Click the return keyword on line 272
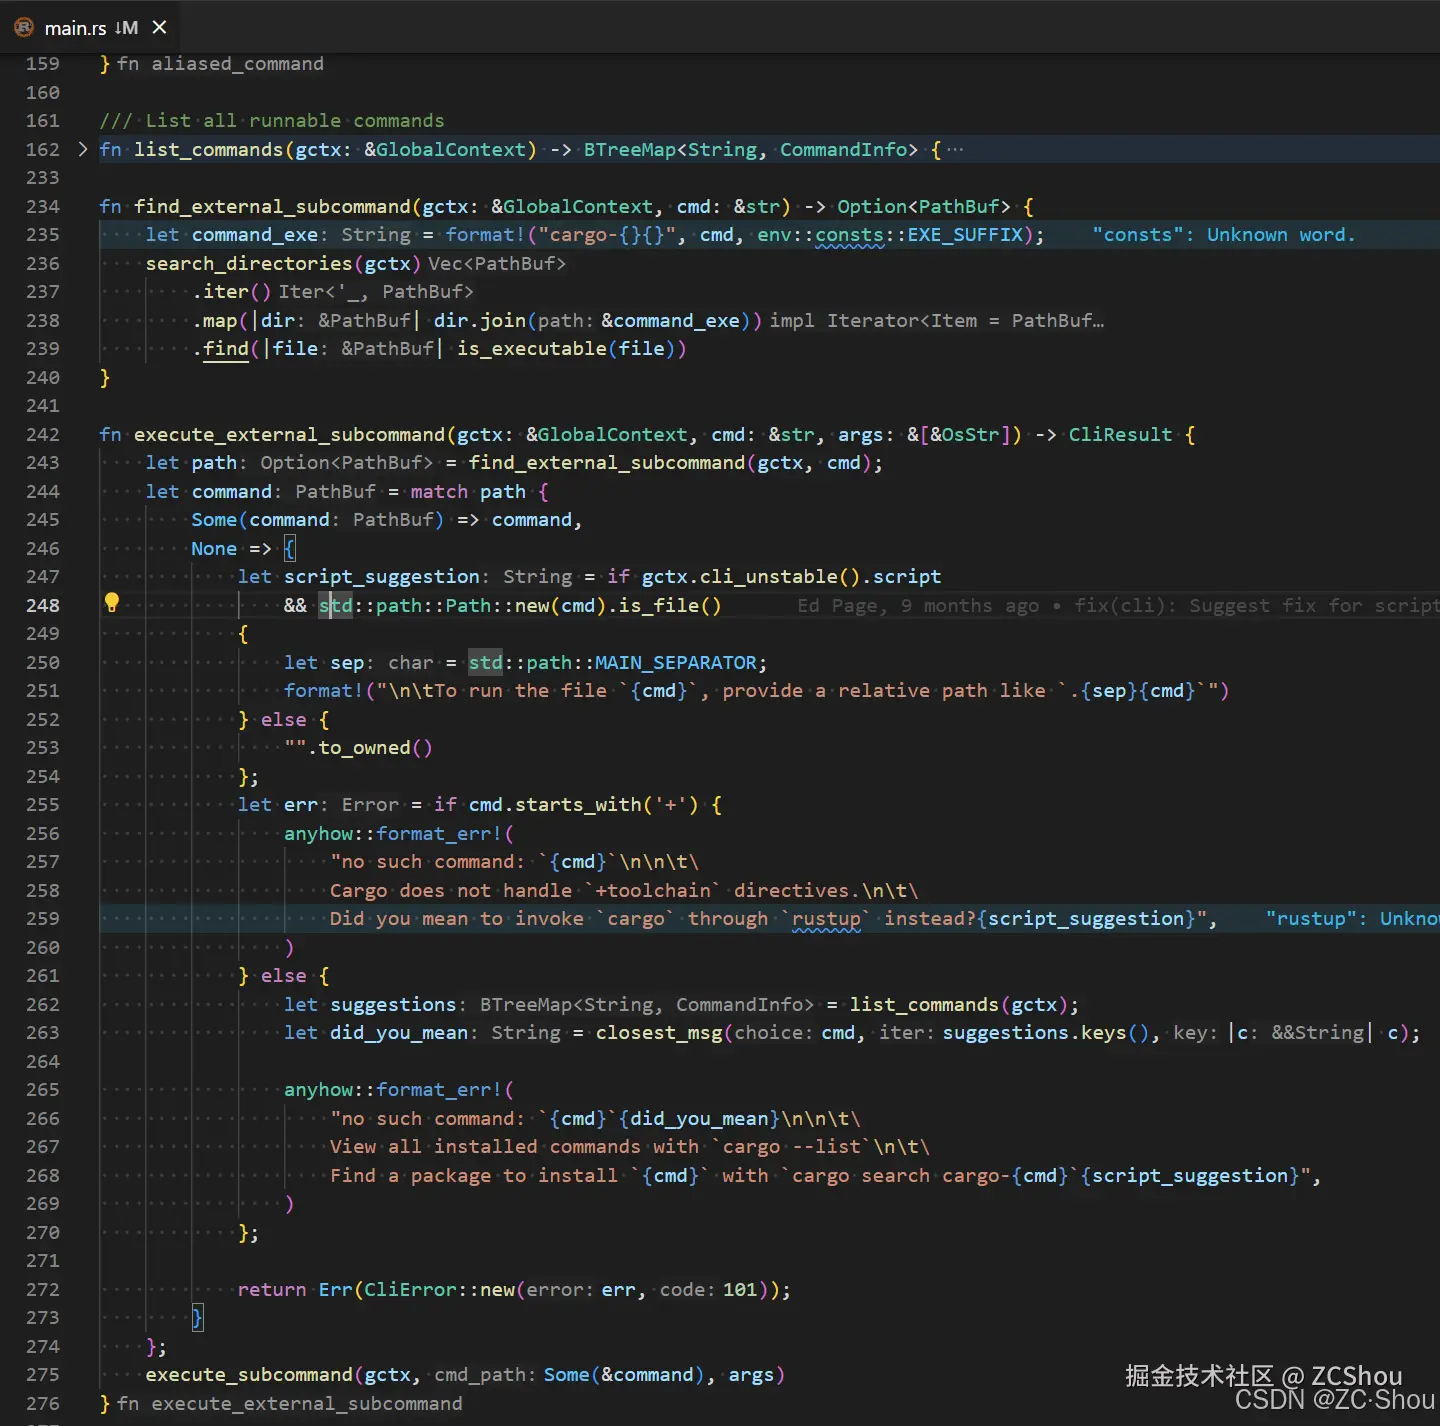Screen dimensions: 1440x1426 click(x=272, y=1290)
